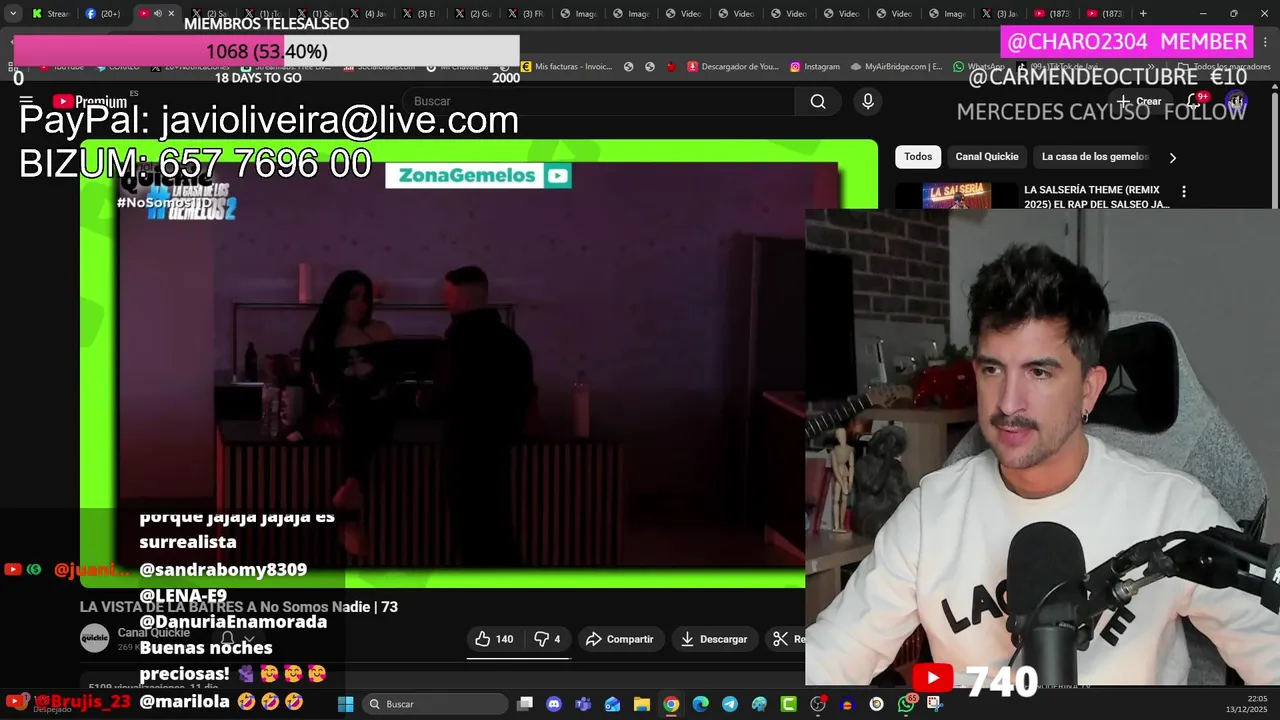Share the video via Compartir

tap(620, 639)
